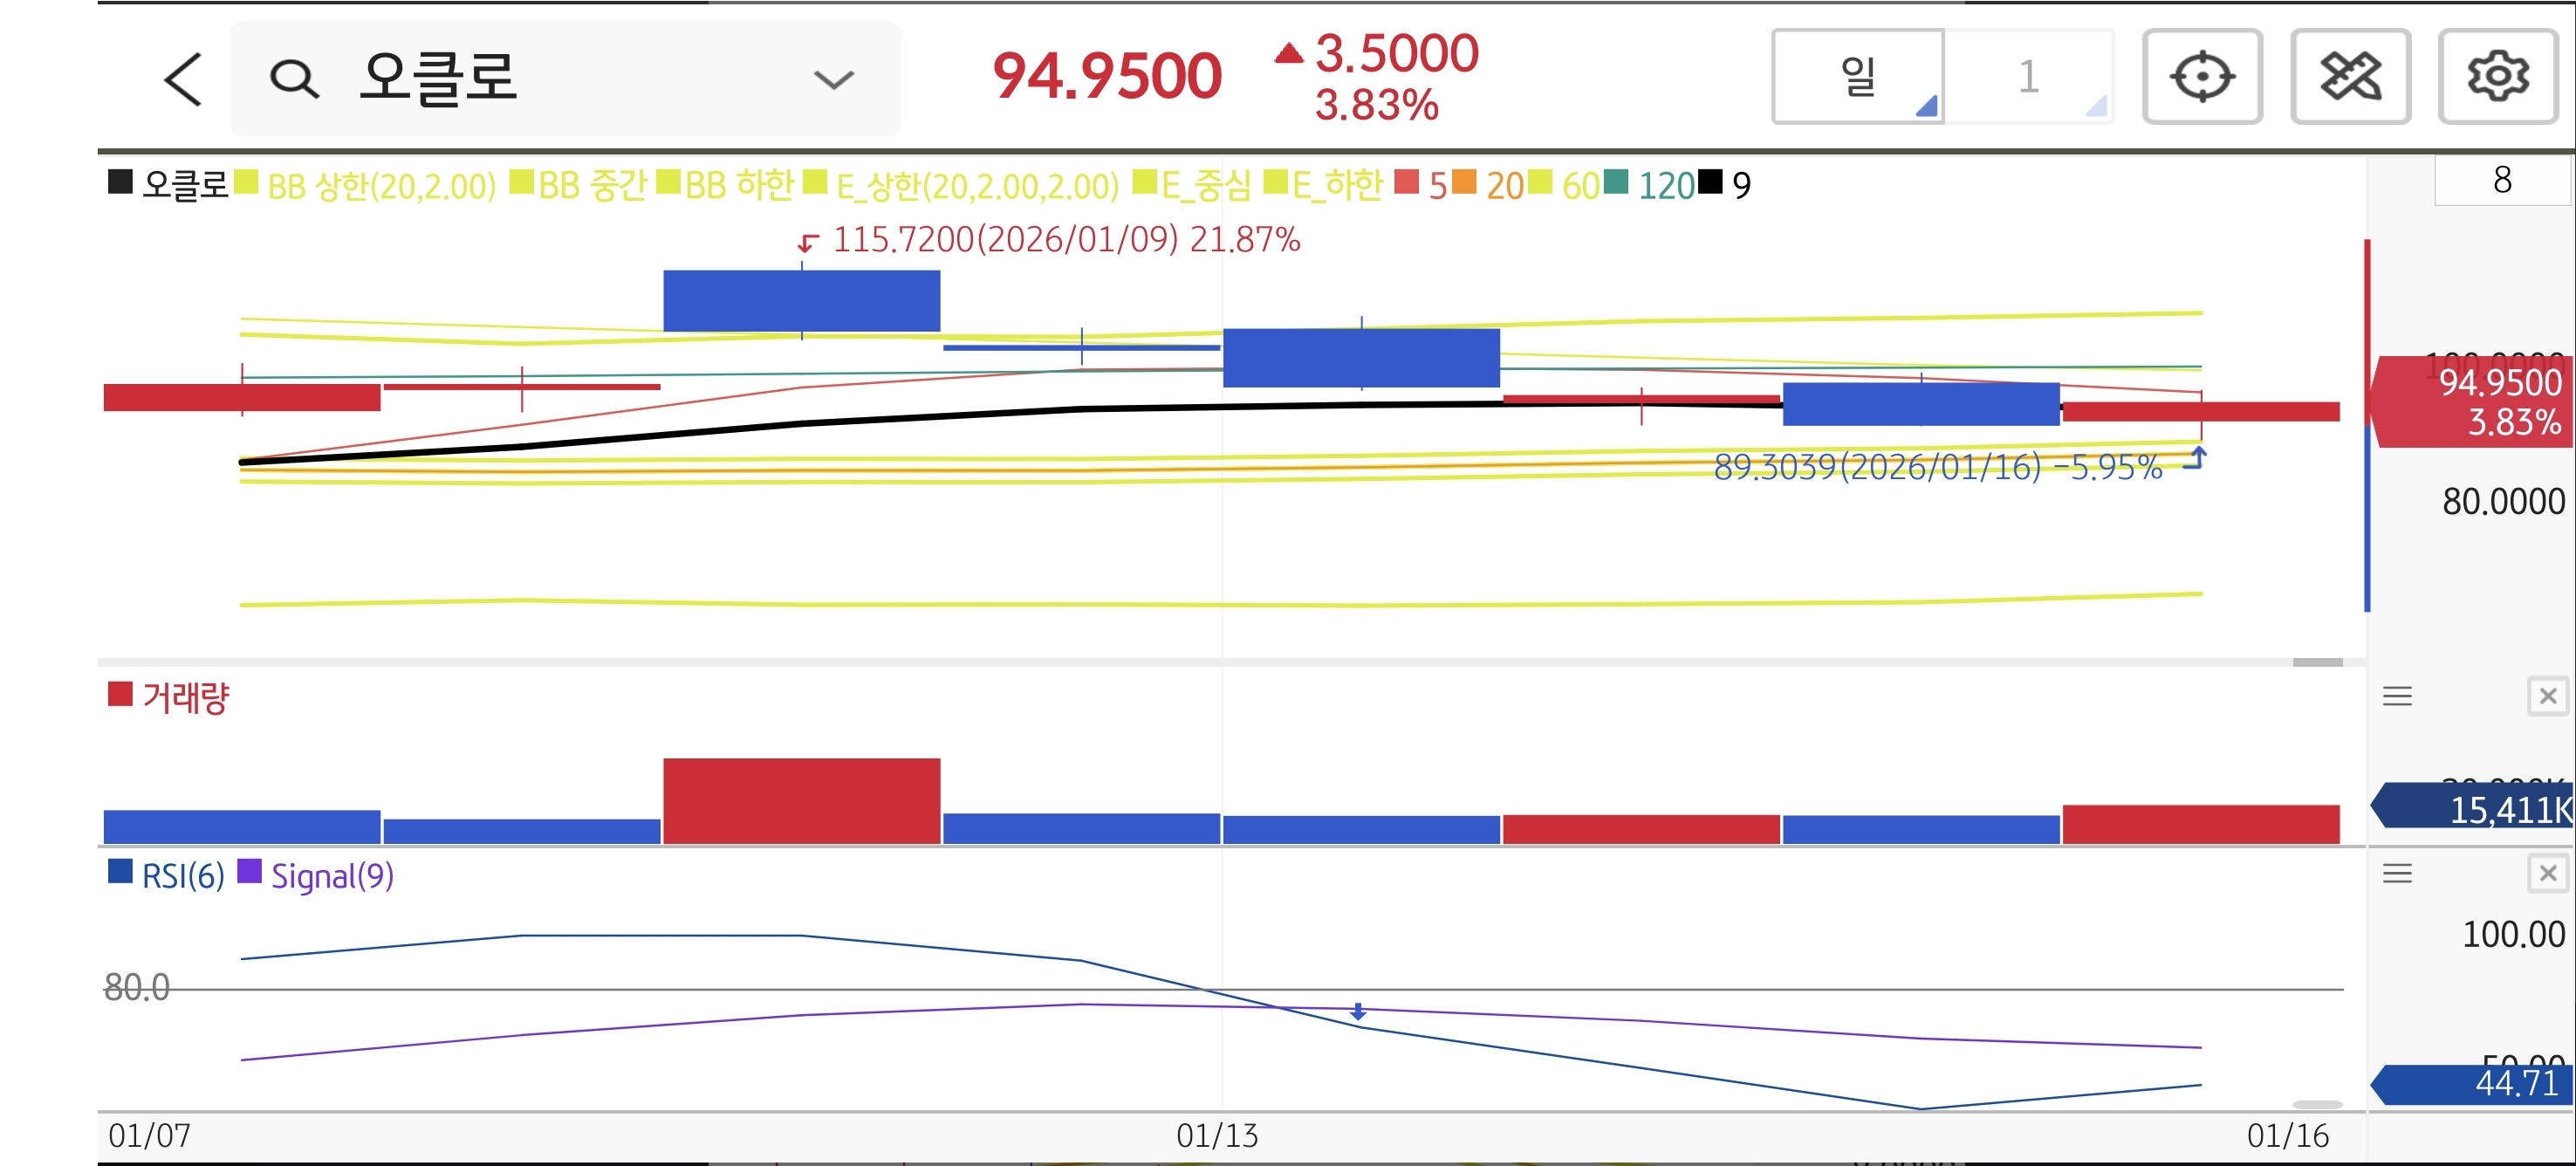
Task: Open the drawing tools icon
Action: pos(2350,77)
